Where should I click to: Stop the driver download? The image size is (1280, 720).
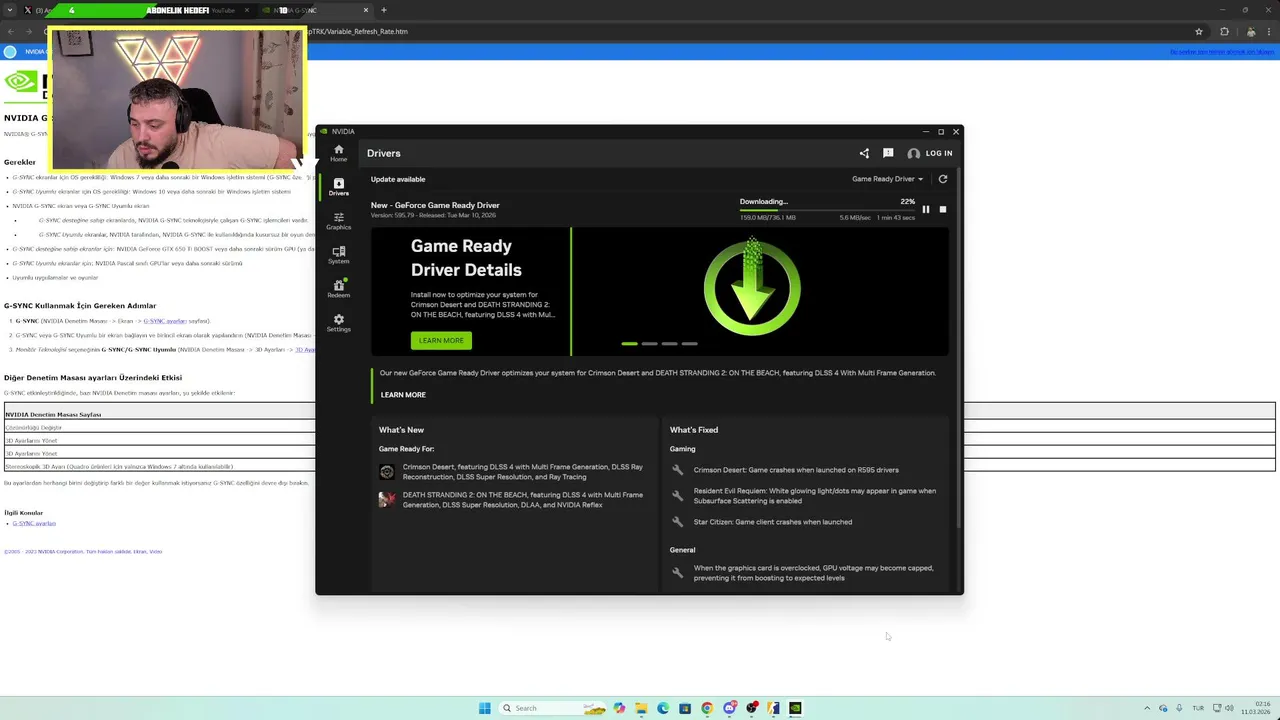(x=942, y=210)
